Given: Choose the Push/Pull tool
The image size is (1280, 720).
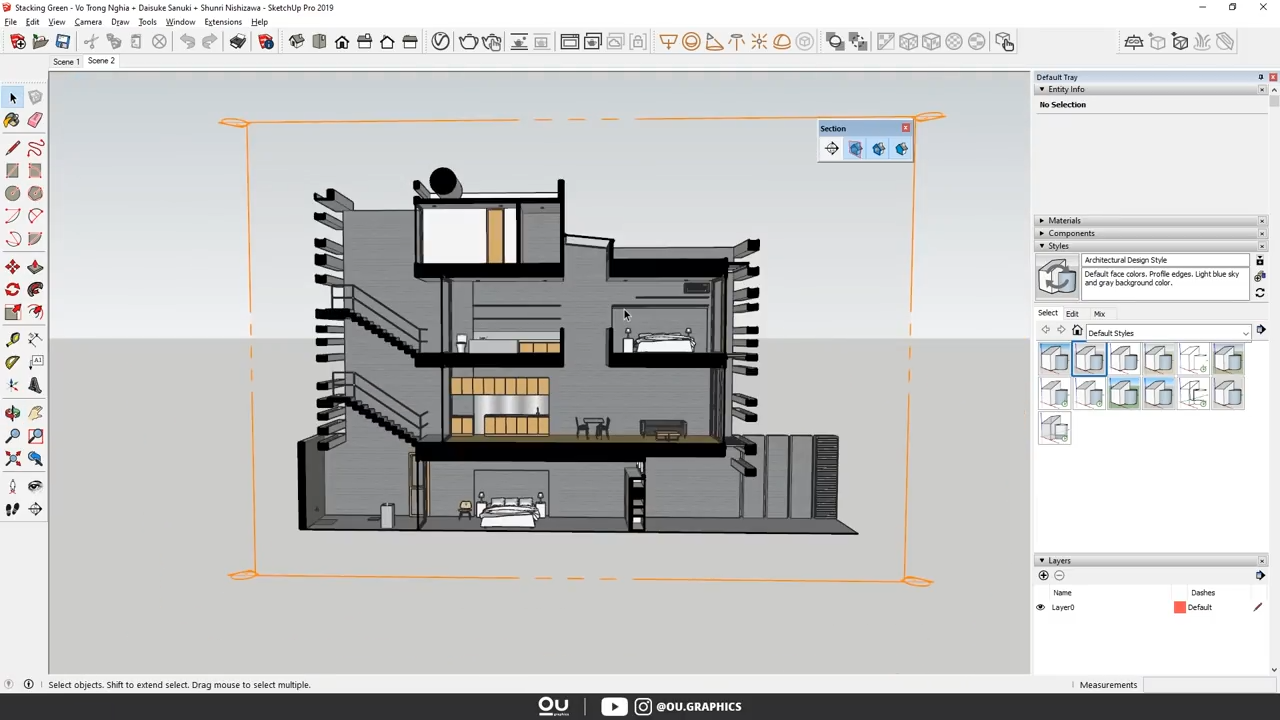Looking at the screenshot, I should (35, 267).
